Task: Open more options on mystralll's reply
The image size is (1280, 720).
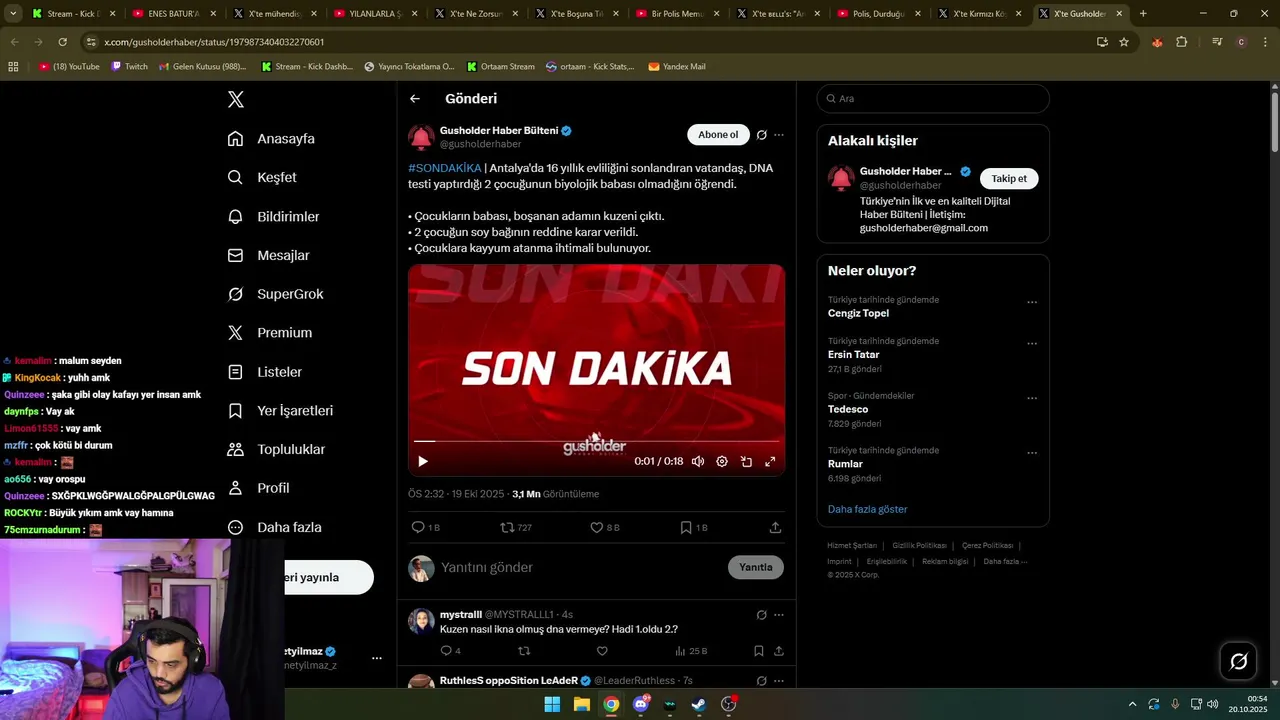Action: tap(779, 615)
